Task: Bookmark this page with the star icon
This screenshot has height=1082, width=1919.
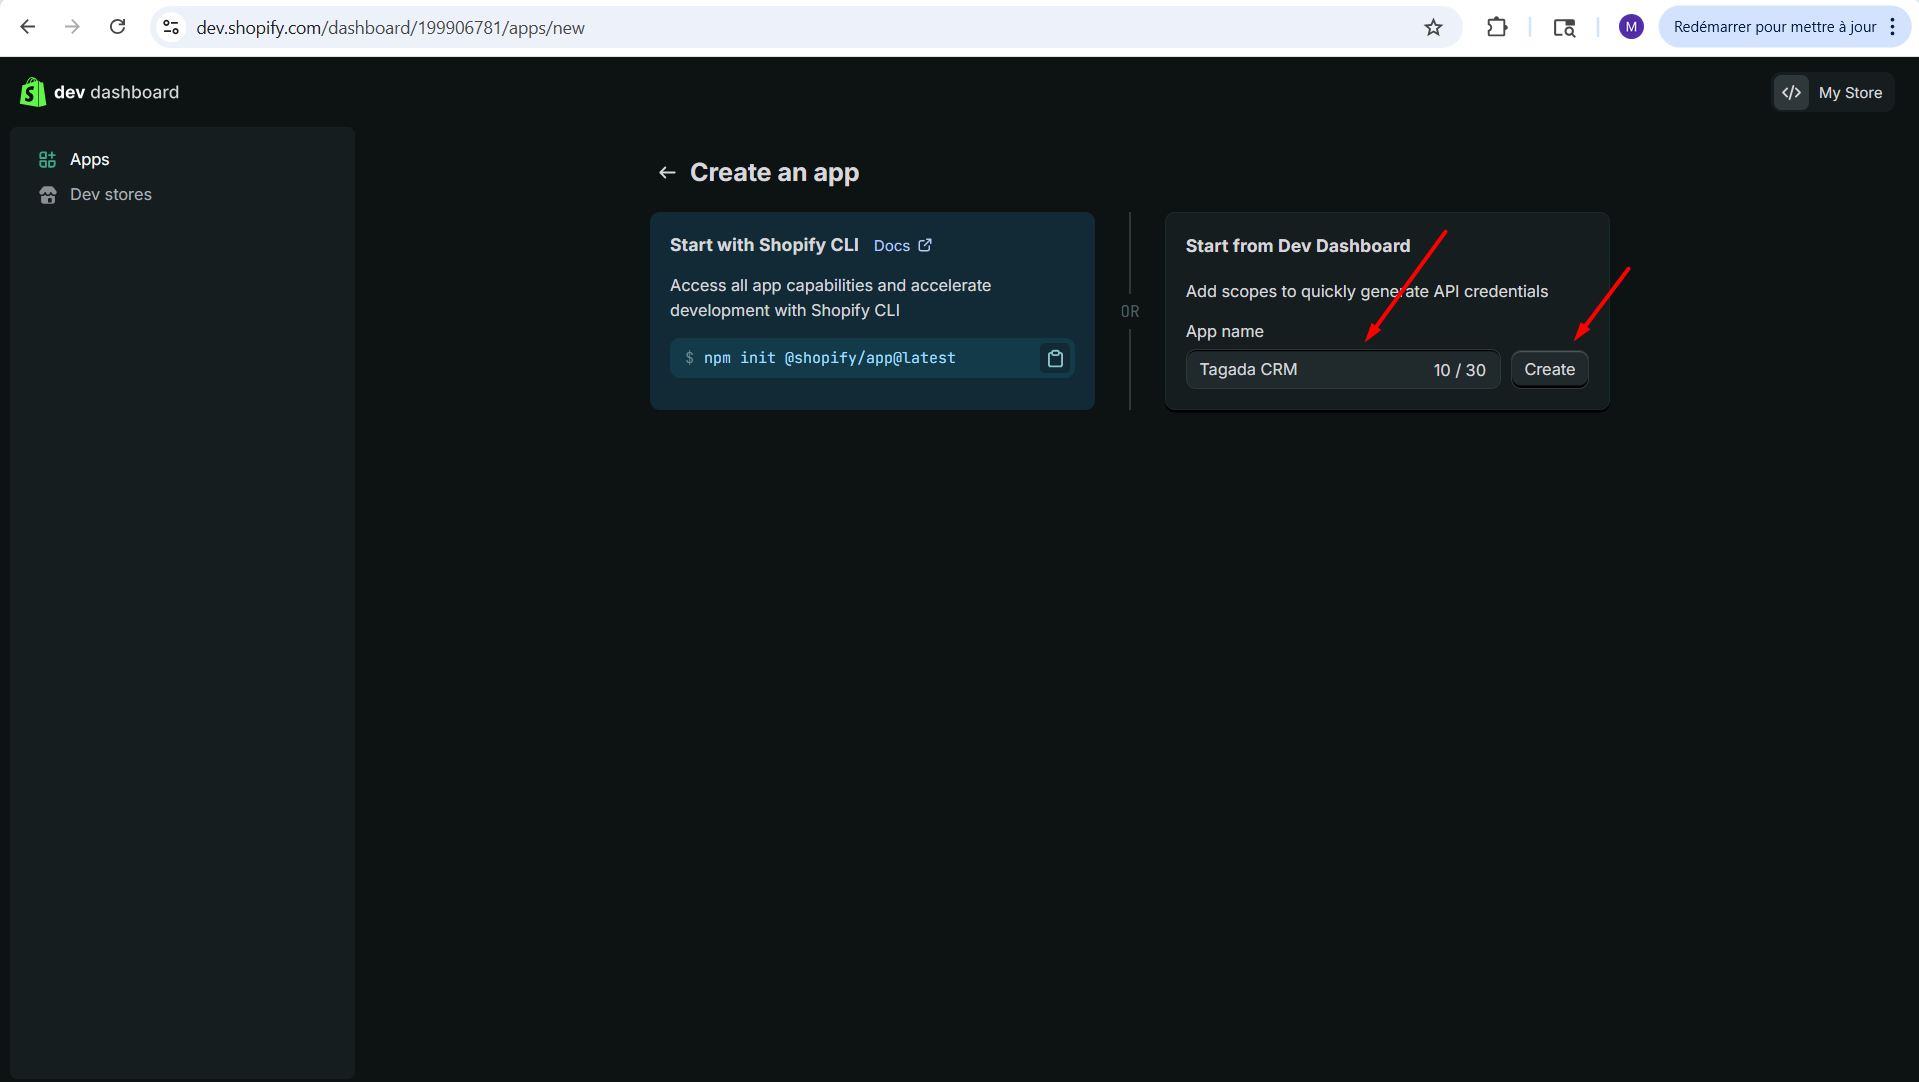Action: point(1433,27)
